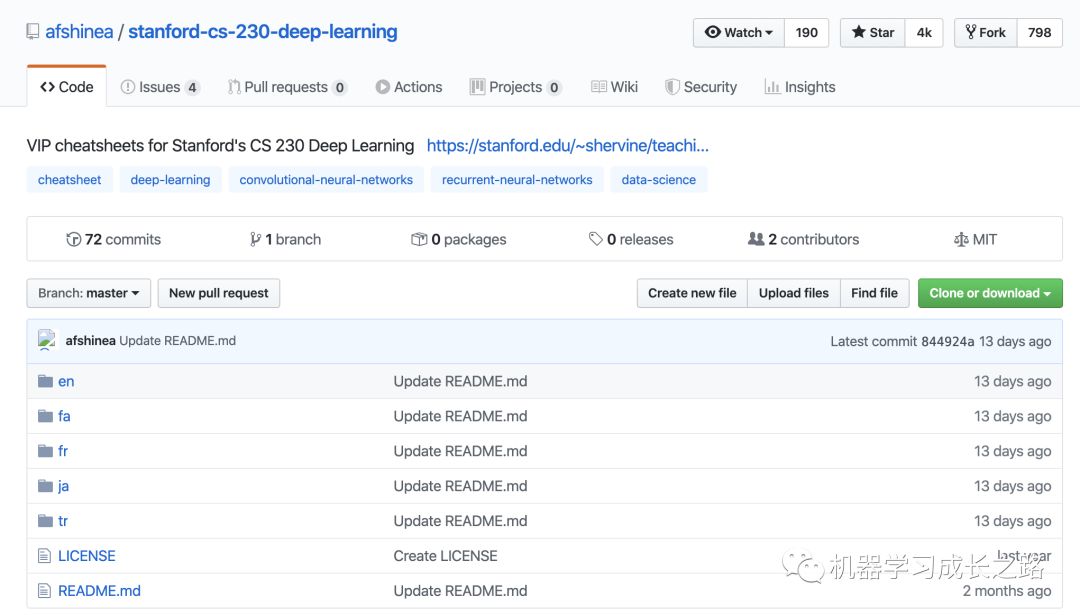Image resolution: width=1080 pixels, height=615 pixels.
Task: Open the Insights tab
Action: point(800,87)
